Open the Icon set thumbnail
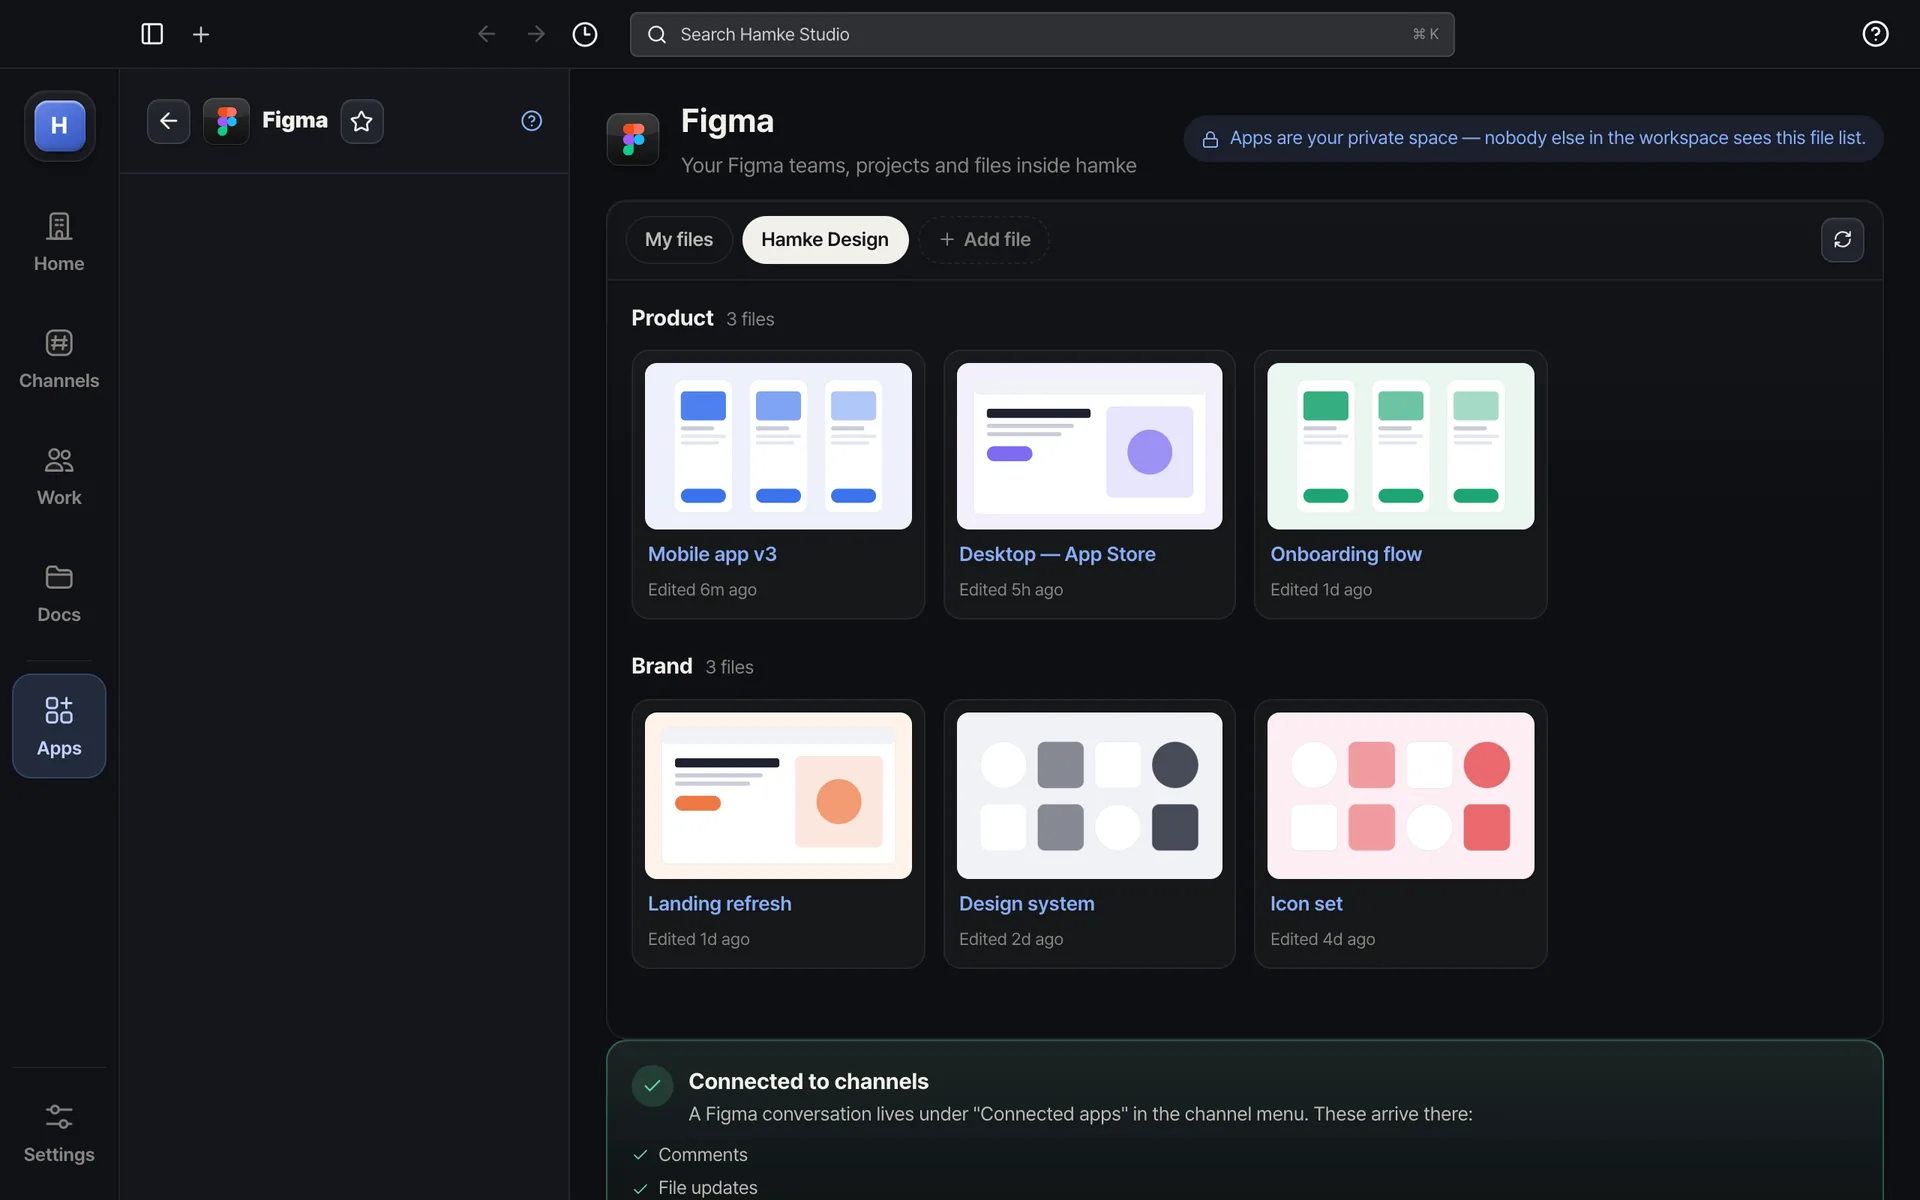Viewport: 1920px width, 1200px height. (1400, 796)
